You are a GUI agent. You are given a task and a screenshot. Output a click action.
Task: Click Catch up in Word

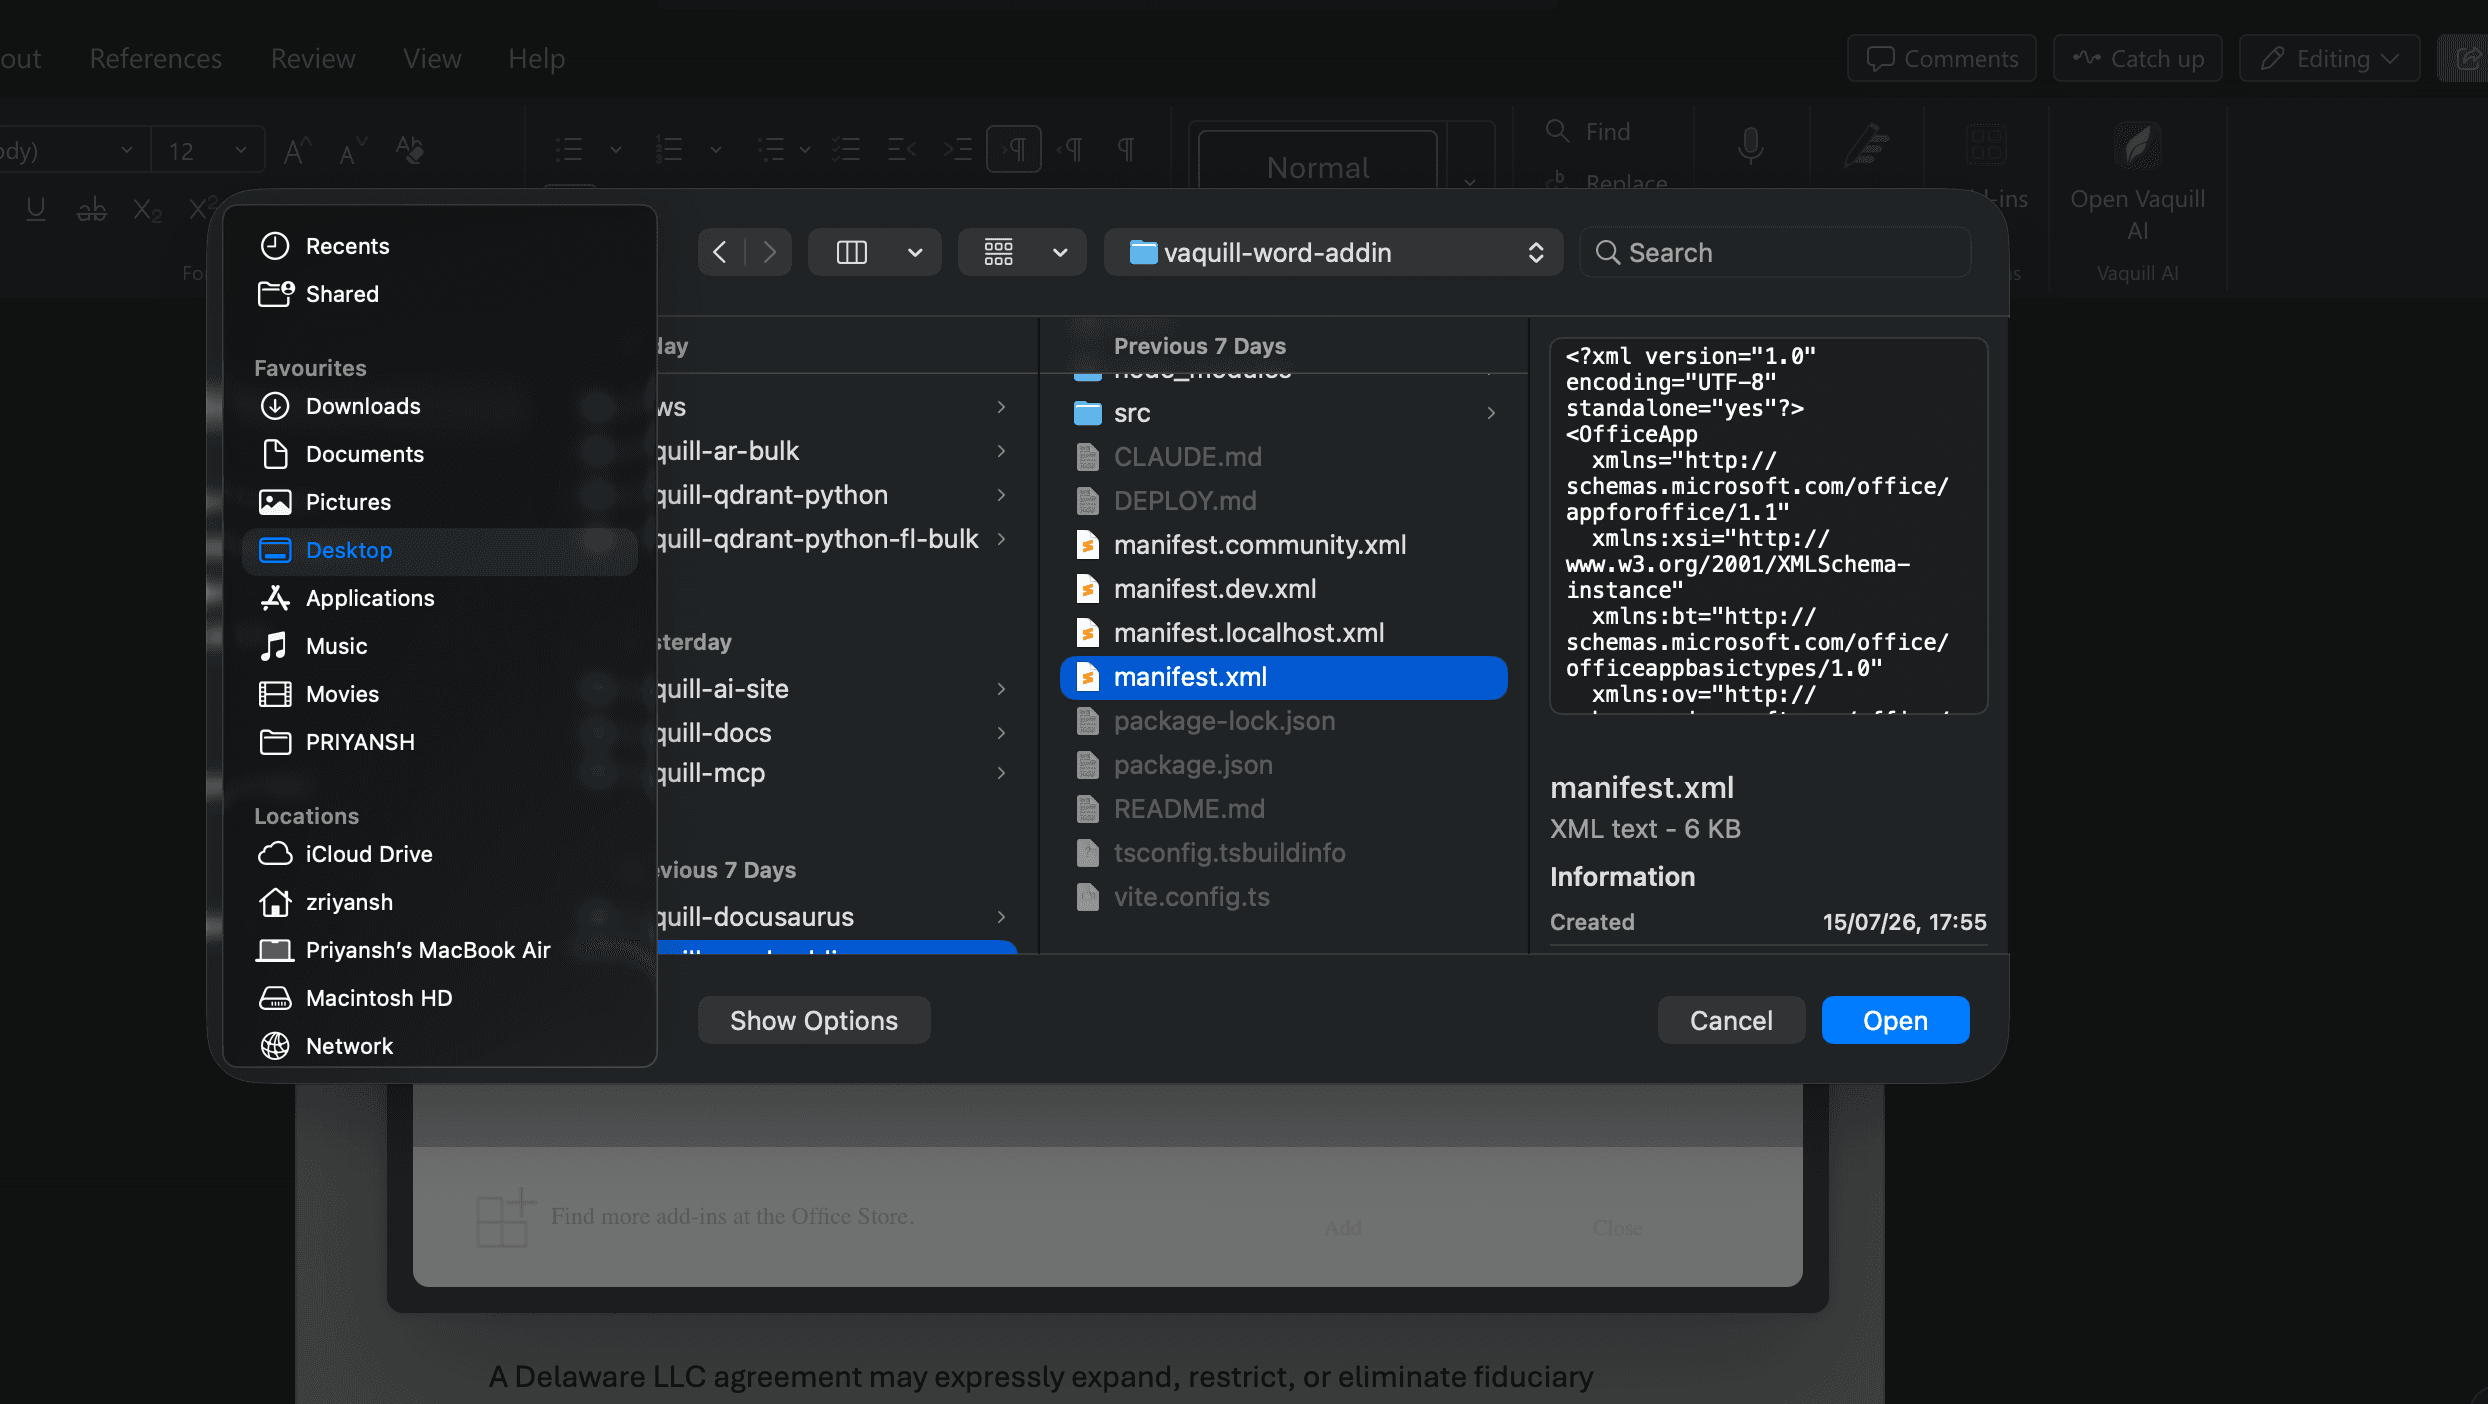click(2138, 58)
